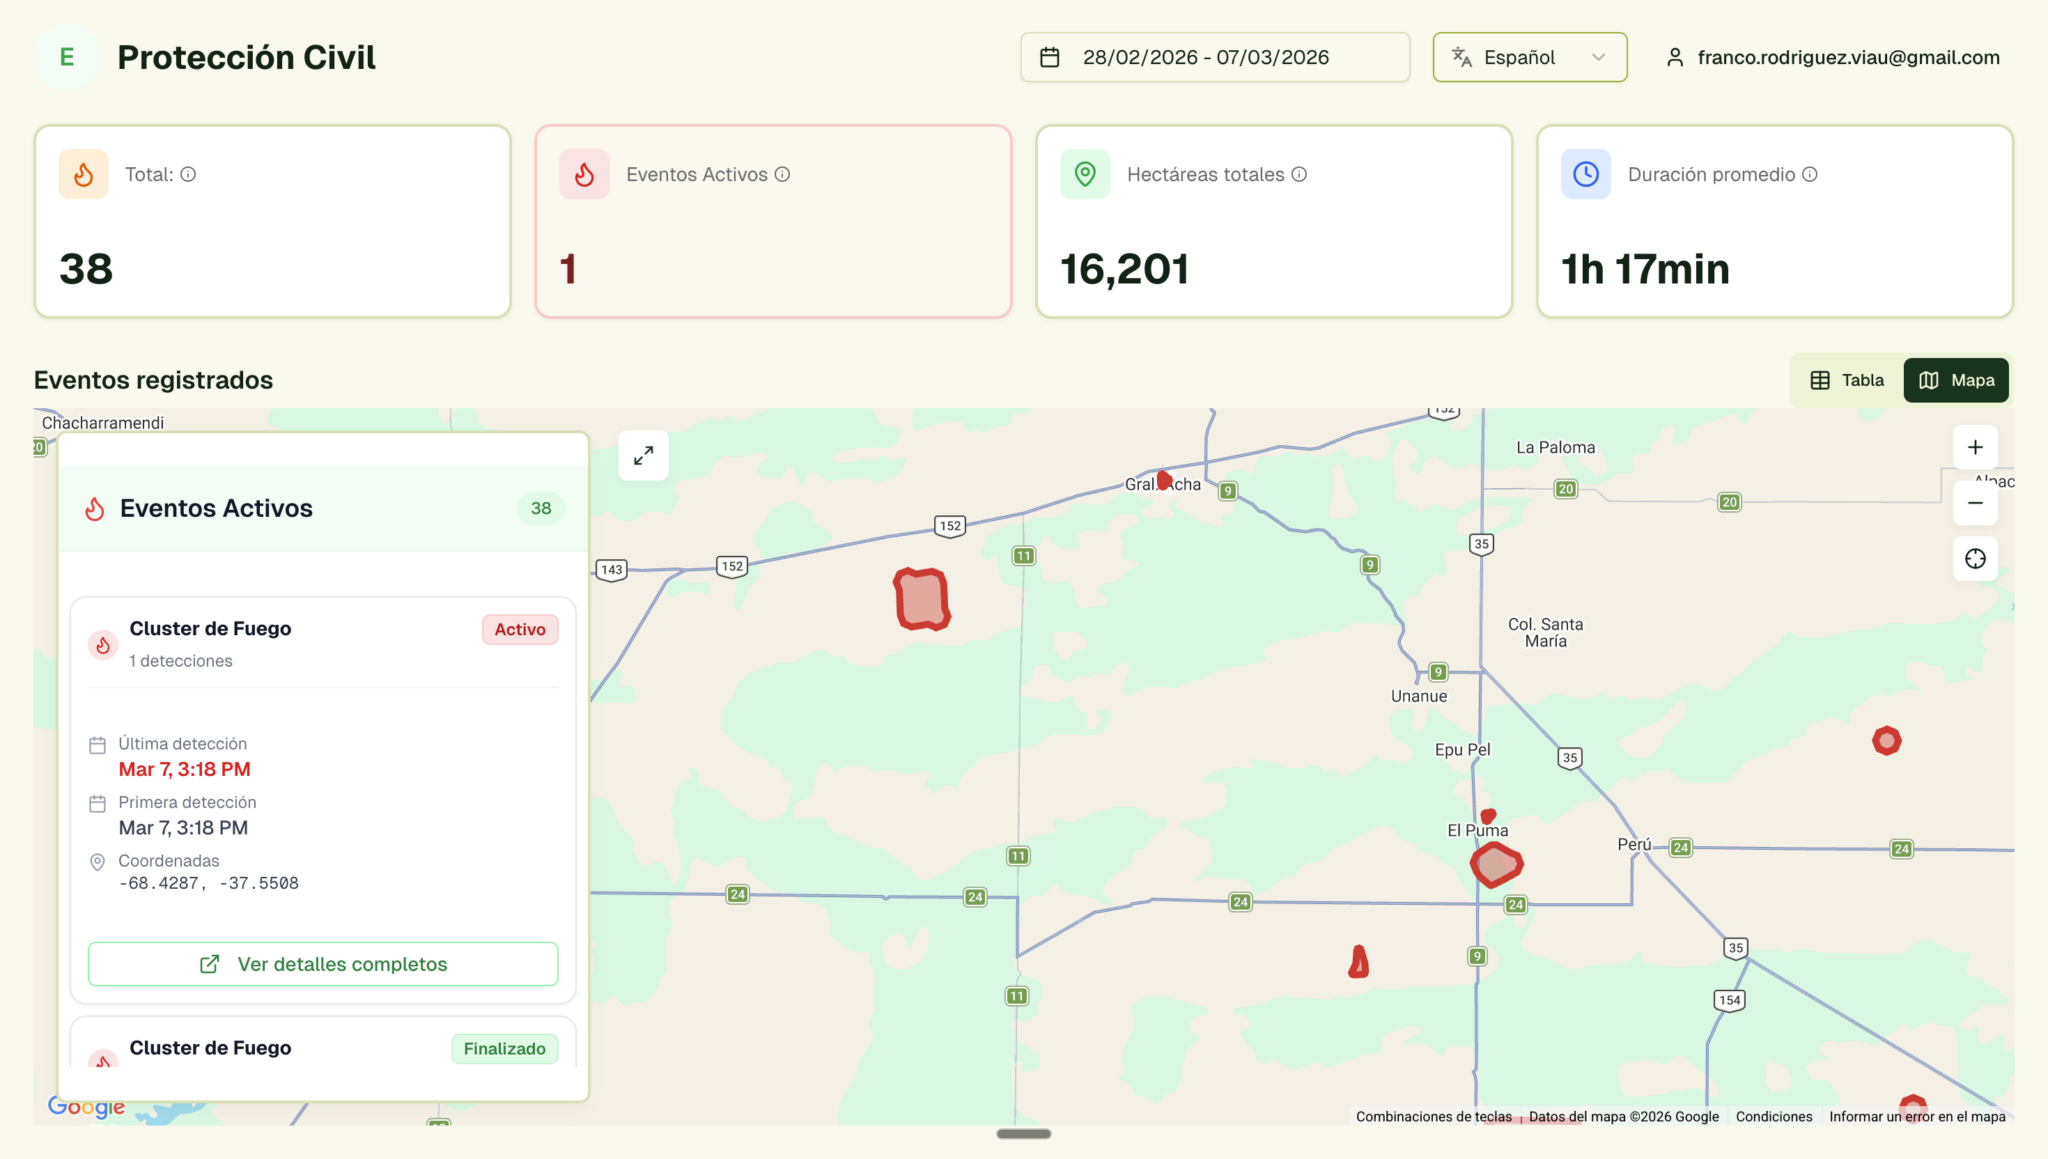
Task: Click the info icon beside Eventos Activos
Action: pyautogui.click(x=783, y=174)
